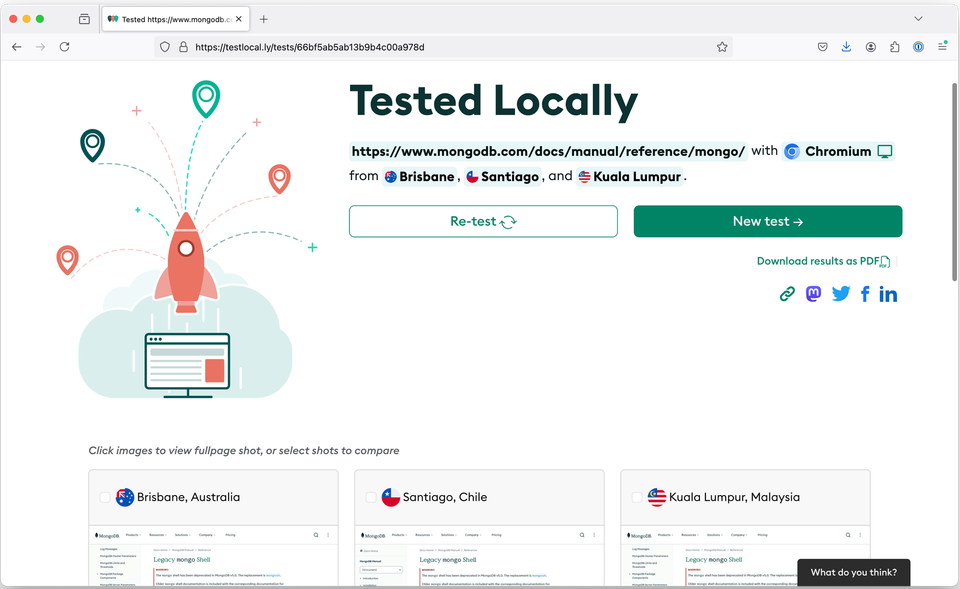Click the Tested Locally heading

point(493,101)
